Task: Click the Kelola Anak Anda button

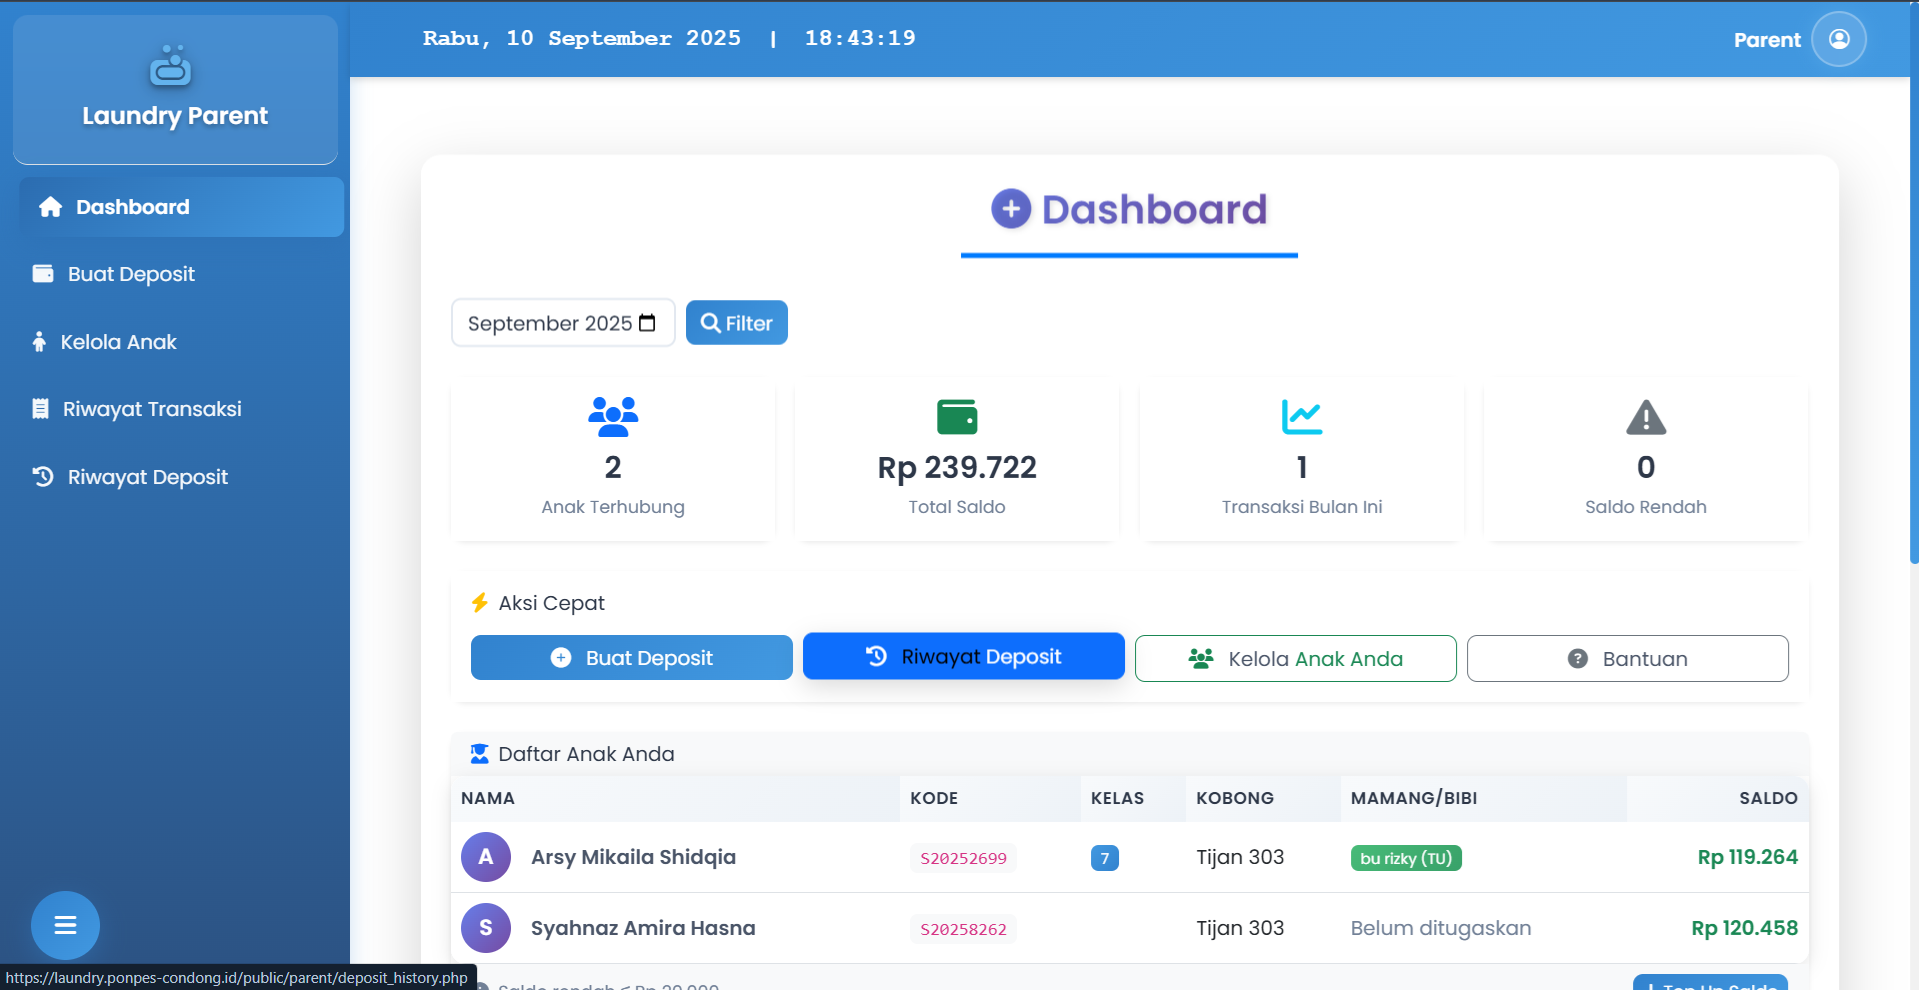Action: [x=1295, y=659]
